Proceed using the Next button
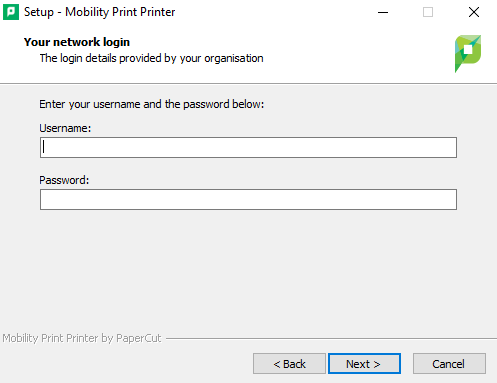The height and width of the screenshot is (383, 497). [364, 364]
